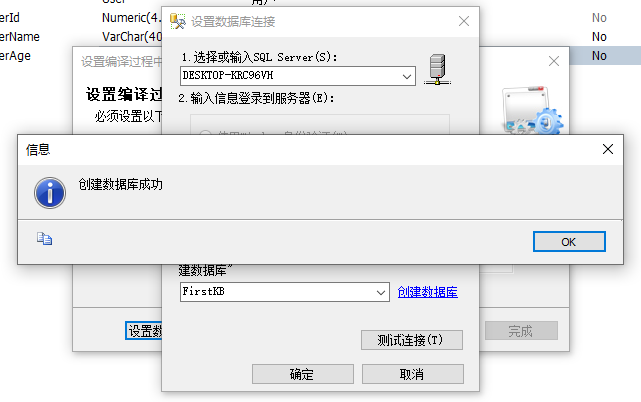Click inside the DESKTOP-KRC96VH server field
The width and height of the screenshot is (641, 402).
coord(289,76)
